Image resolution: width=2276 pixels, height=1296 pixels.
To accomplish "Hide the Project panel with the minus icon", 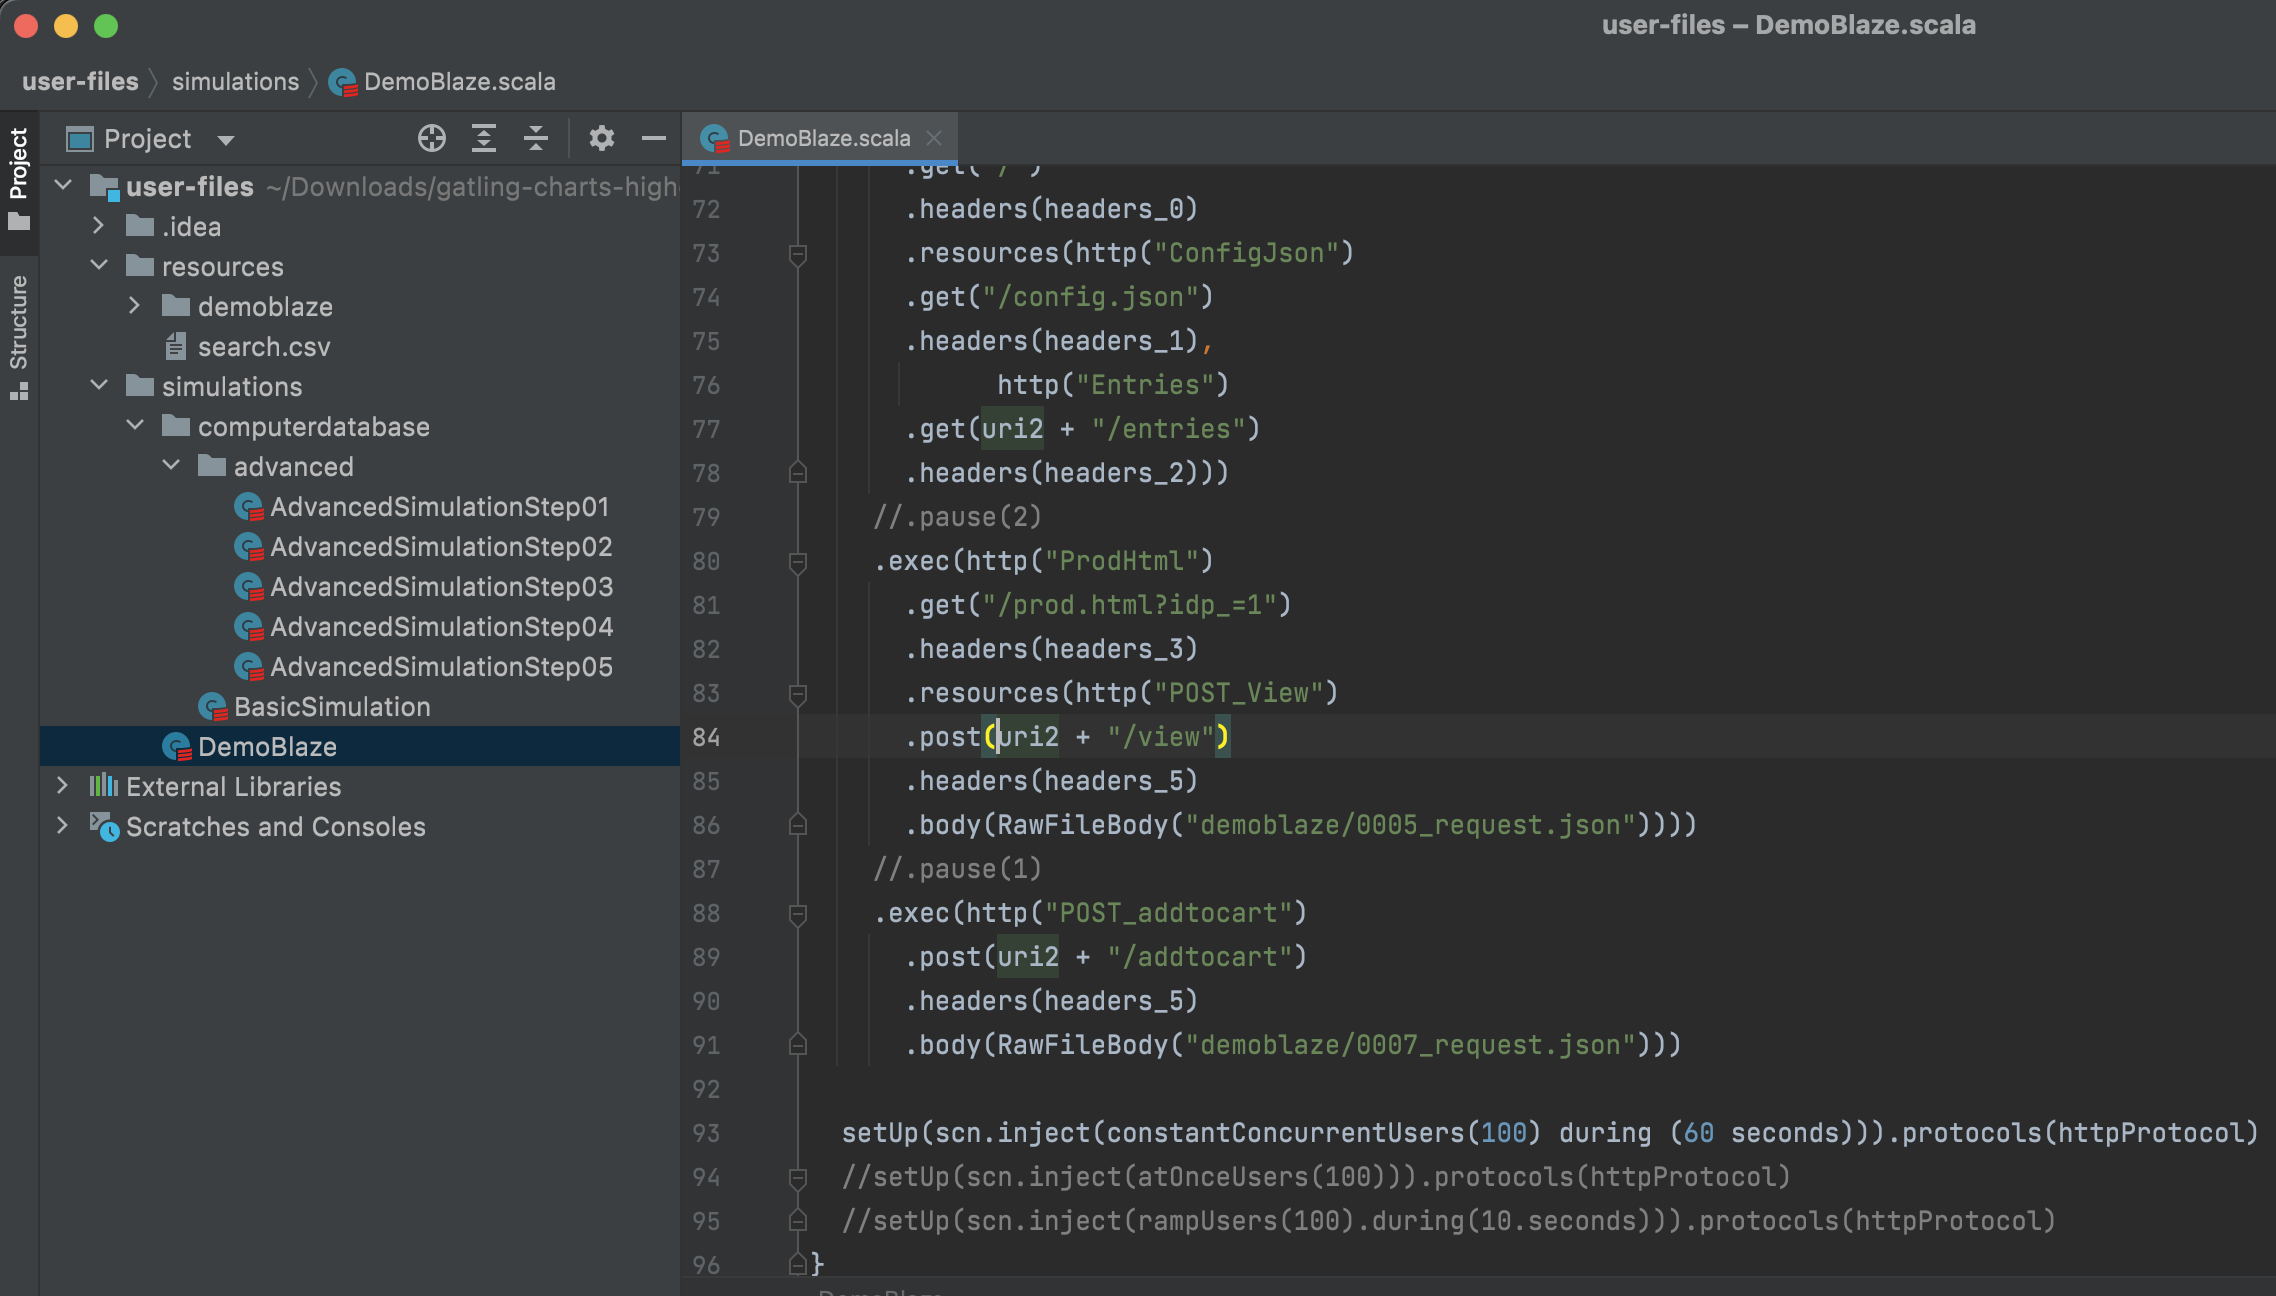I will click(653, 138).
